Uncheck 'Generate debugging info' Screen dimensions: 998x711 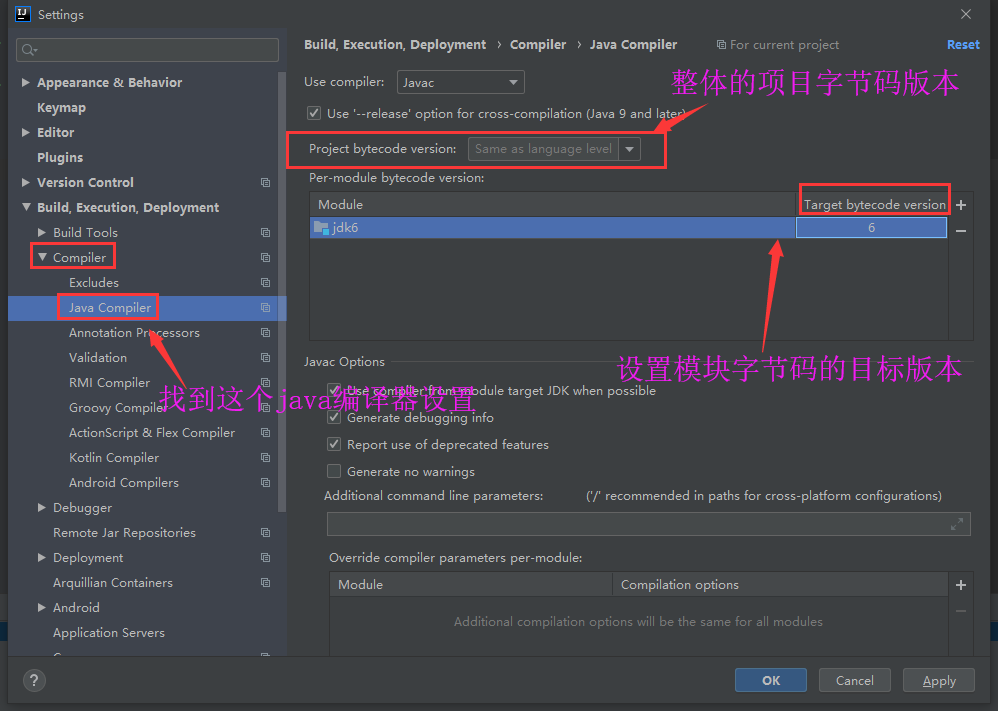point(334,417)
